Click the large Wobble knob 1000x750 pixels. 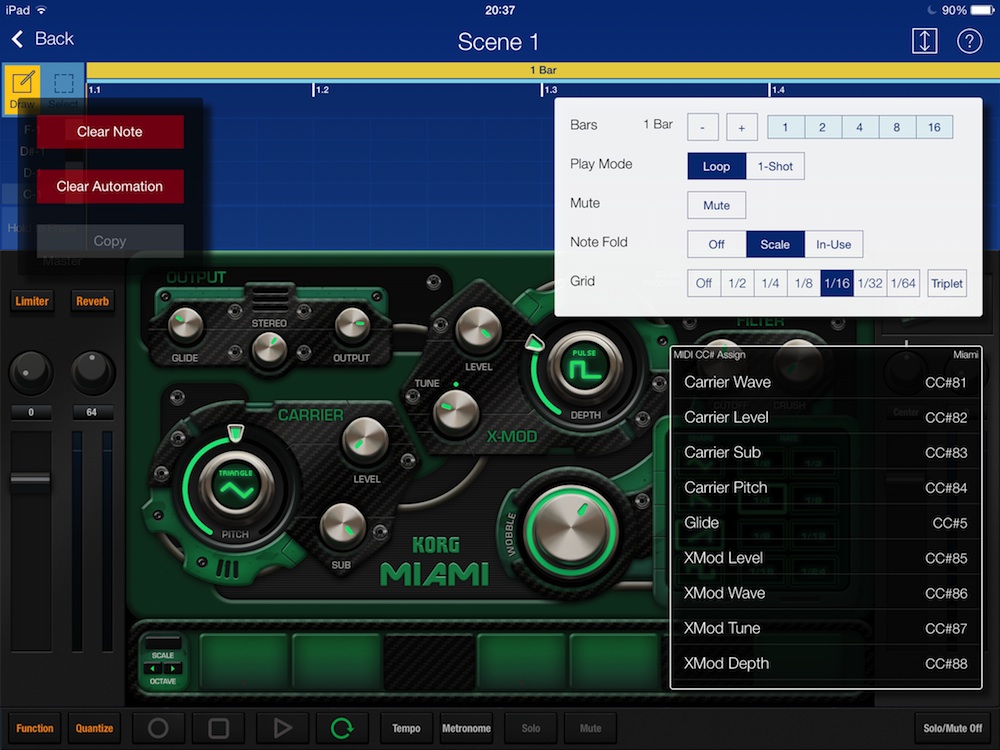(571, 531)
